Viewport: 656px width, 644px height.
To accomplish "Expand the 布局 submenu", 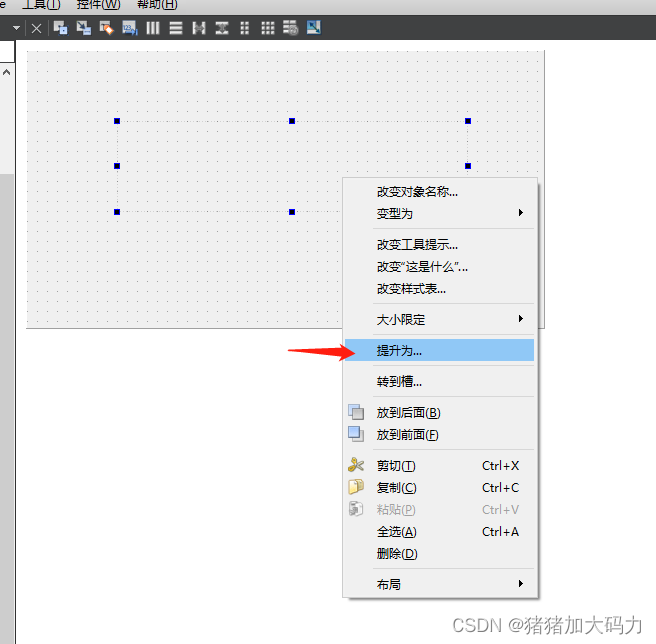I will (x=439, y=584).
